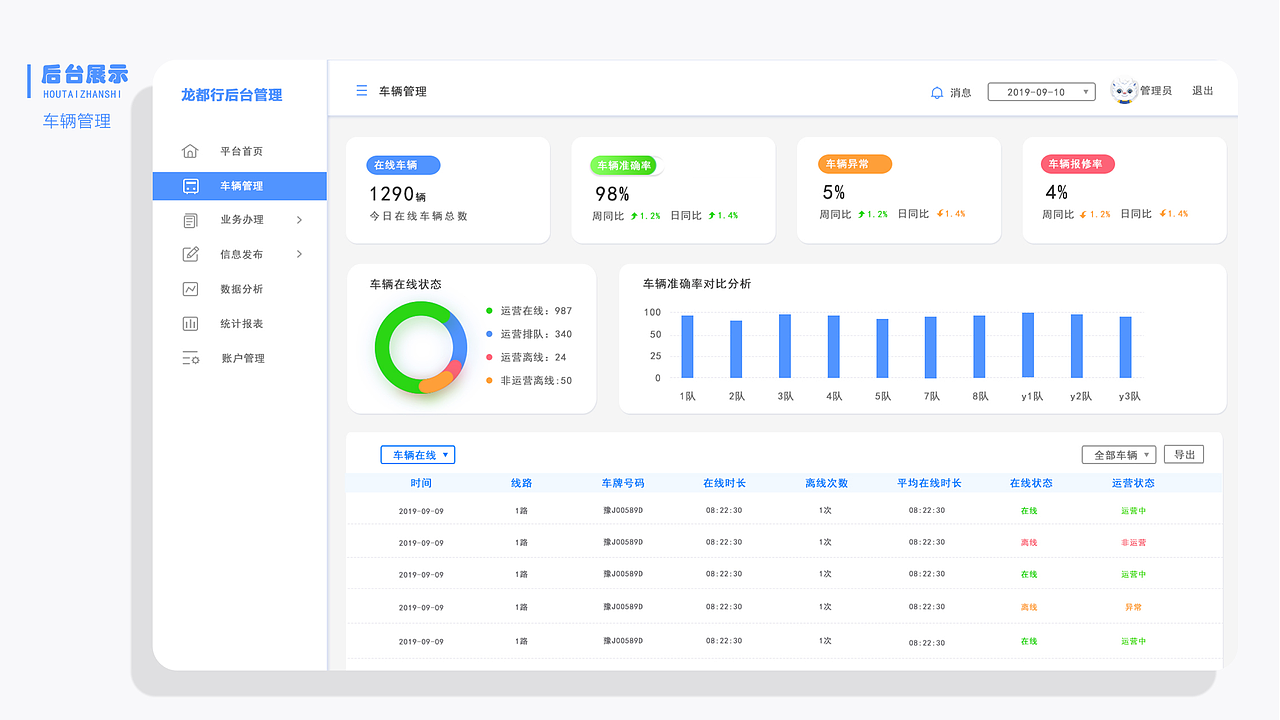Click the 龙都行后台管理 logo title

(x=231, y=95)
